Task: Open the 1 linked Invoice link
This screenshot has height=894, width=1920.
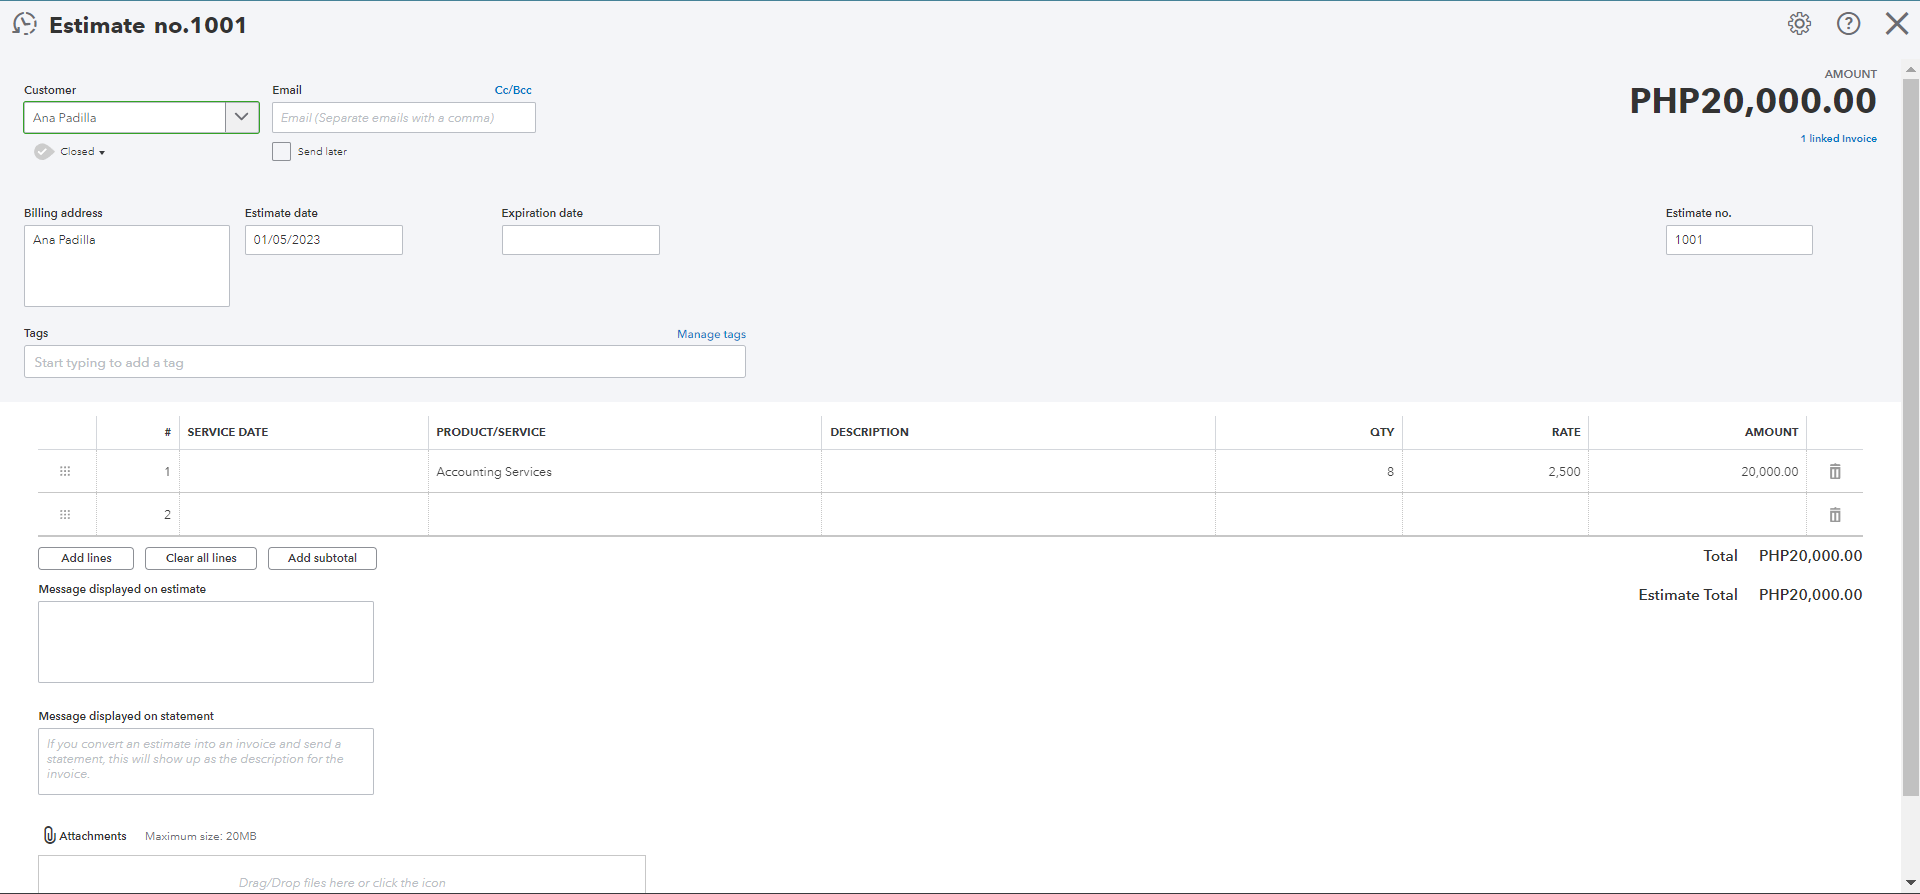Action: 1838,139
